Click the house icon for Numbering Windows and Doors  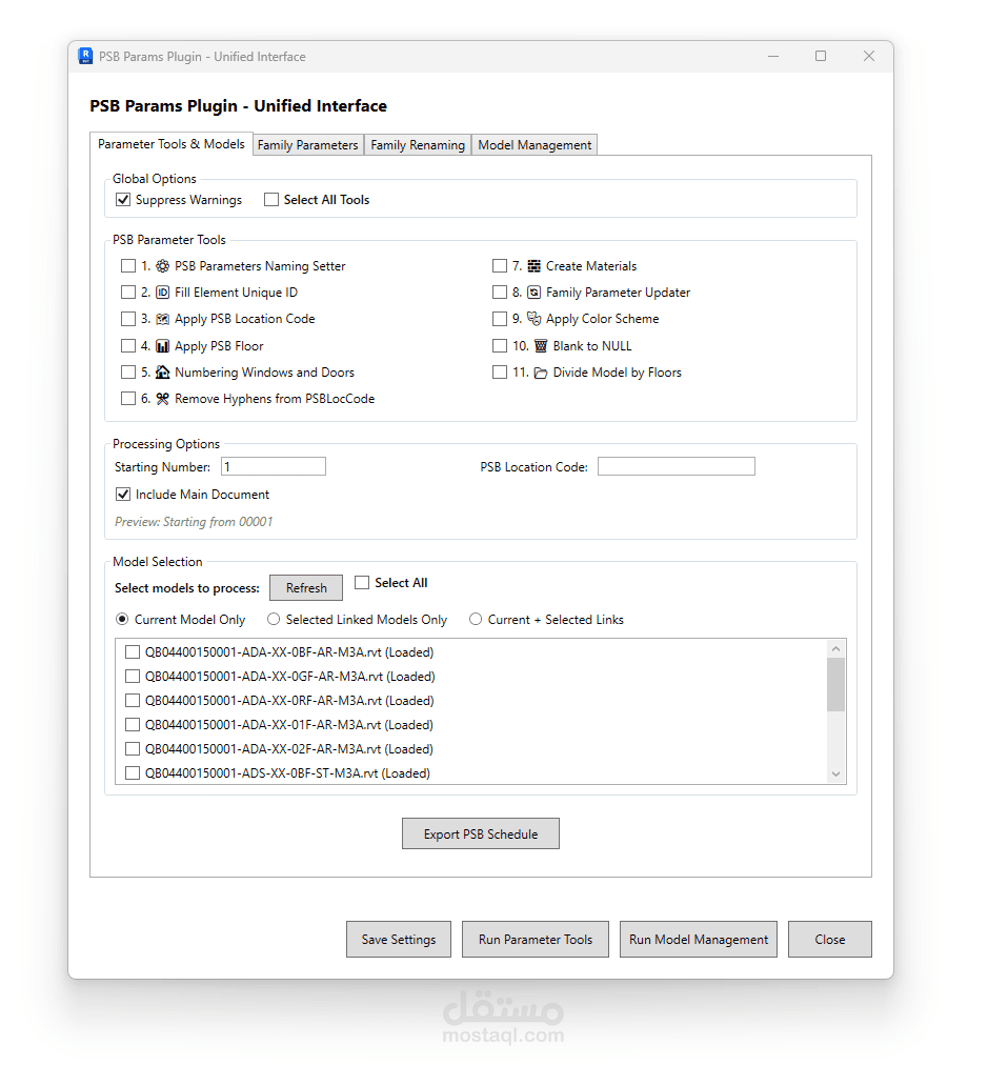[x=163, y=372]
